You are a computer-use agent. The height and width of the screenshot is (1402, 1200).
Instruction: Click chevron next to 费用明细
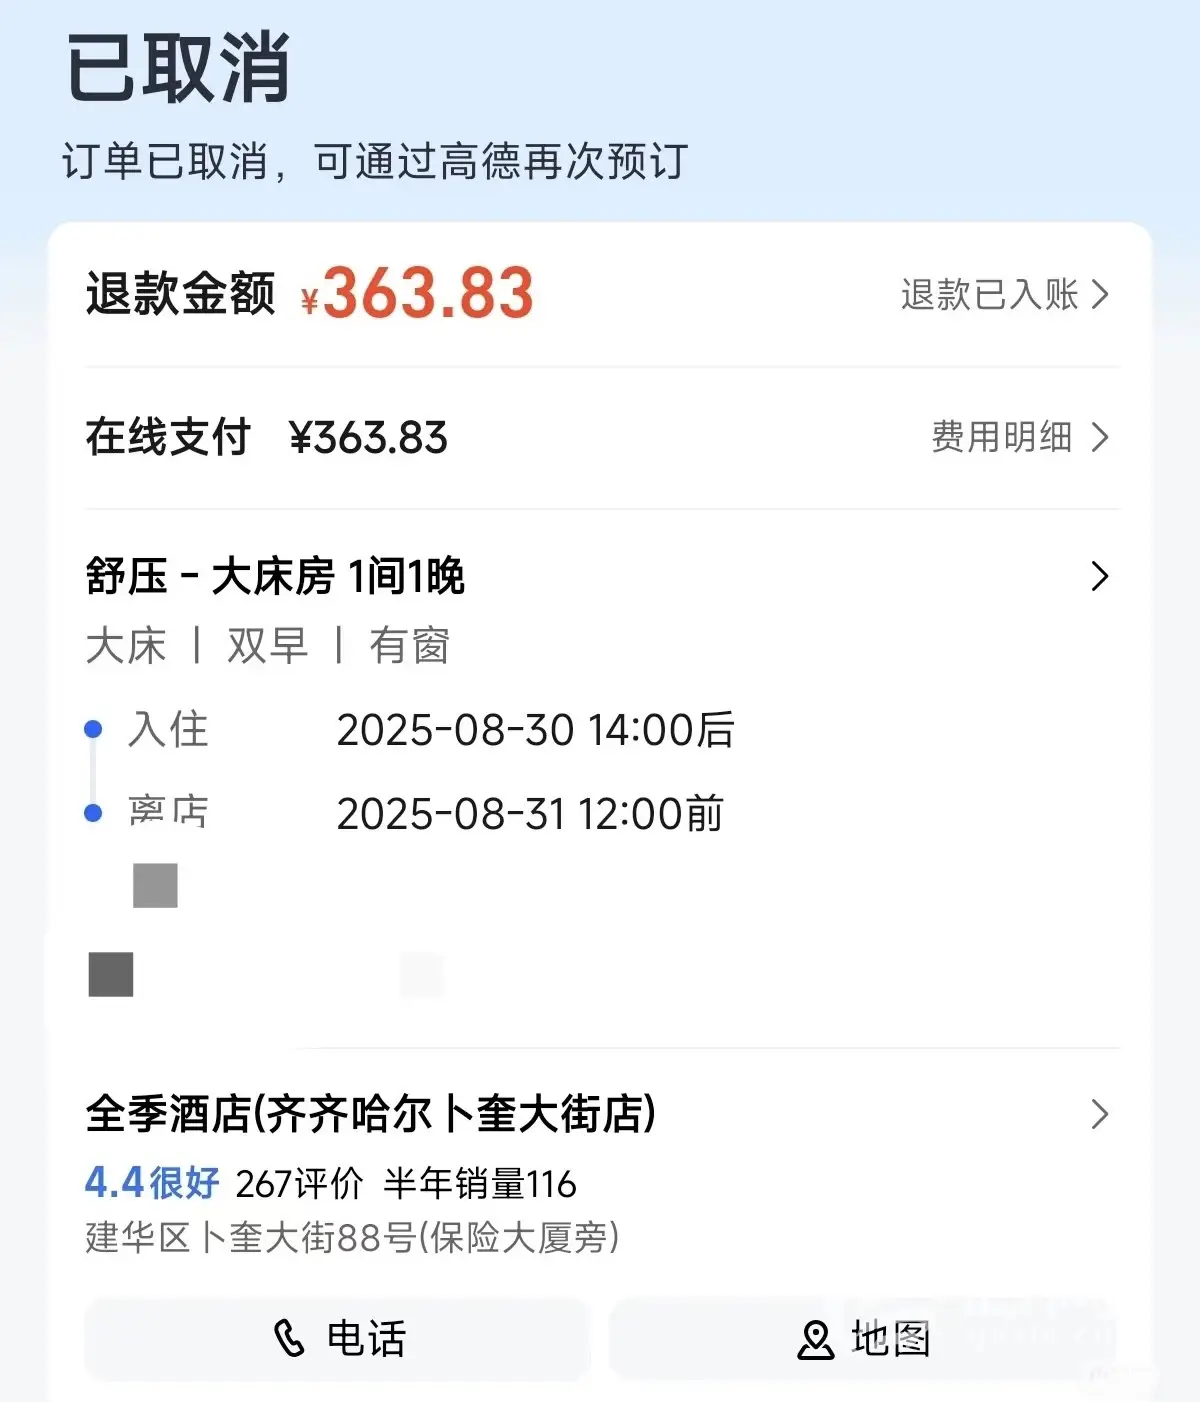(1100, 437)
